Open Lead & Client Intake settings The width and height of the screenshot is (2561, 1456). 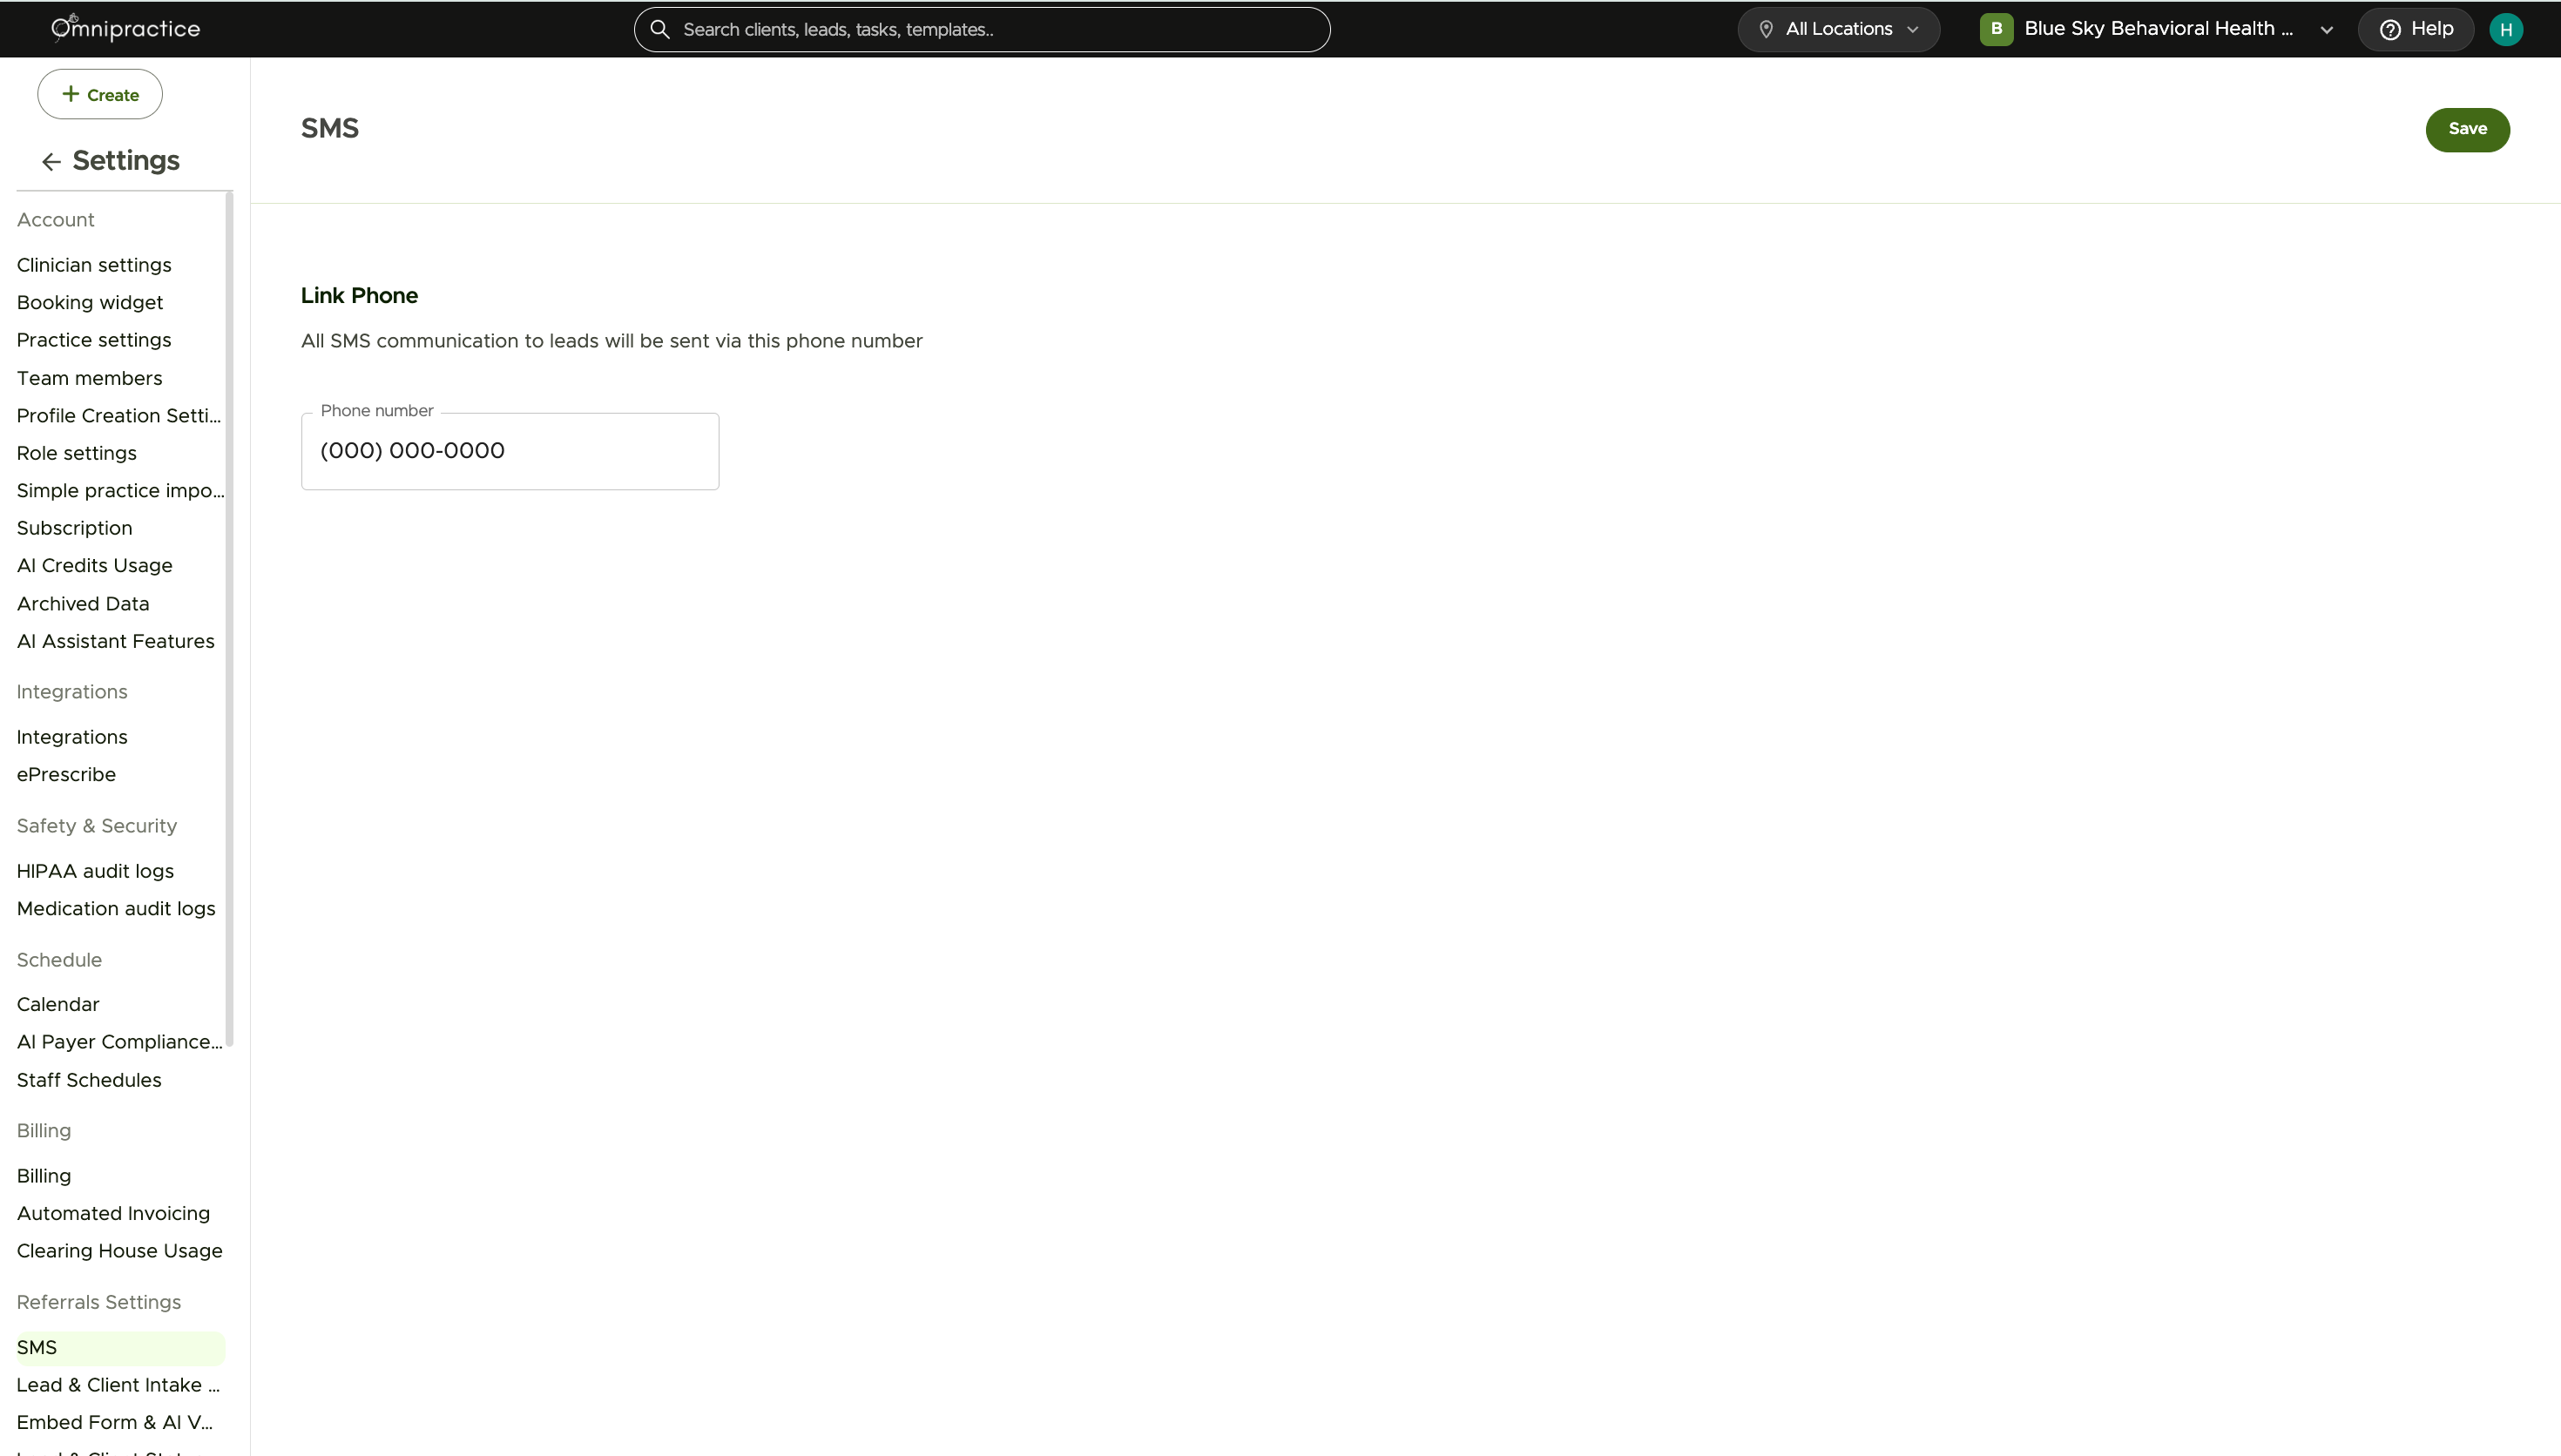(118, 1385)
